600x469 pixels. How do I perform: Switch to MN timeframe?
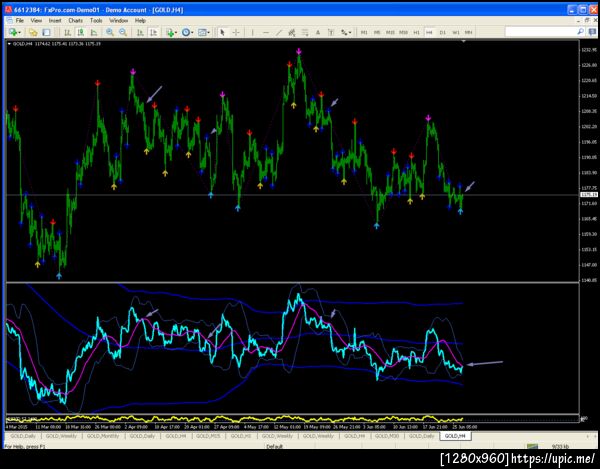tap(468, 33)
